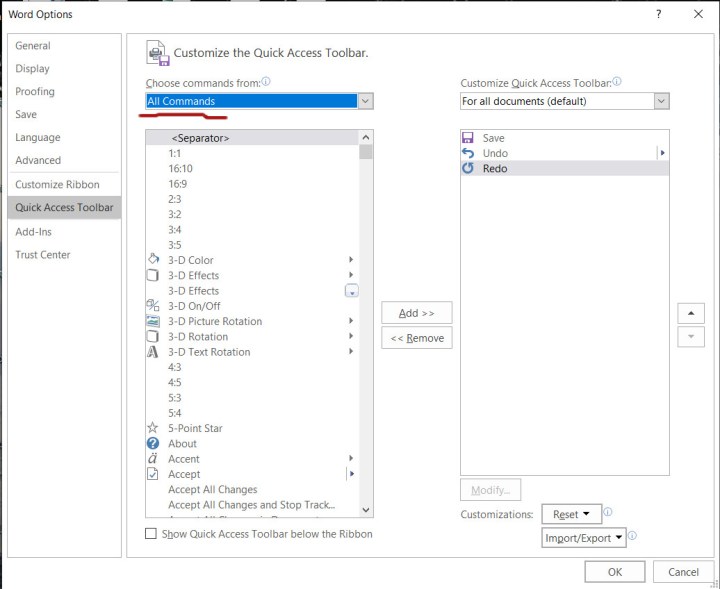Viewport: 720px width, 589px height.
Task: Click the Save floppy disk icon
Action: [468, 138]
